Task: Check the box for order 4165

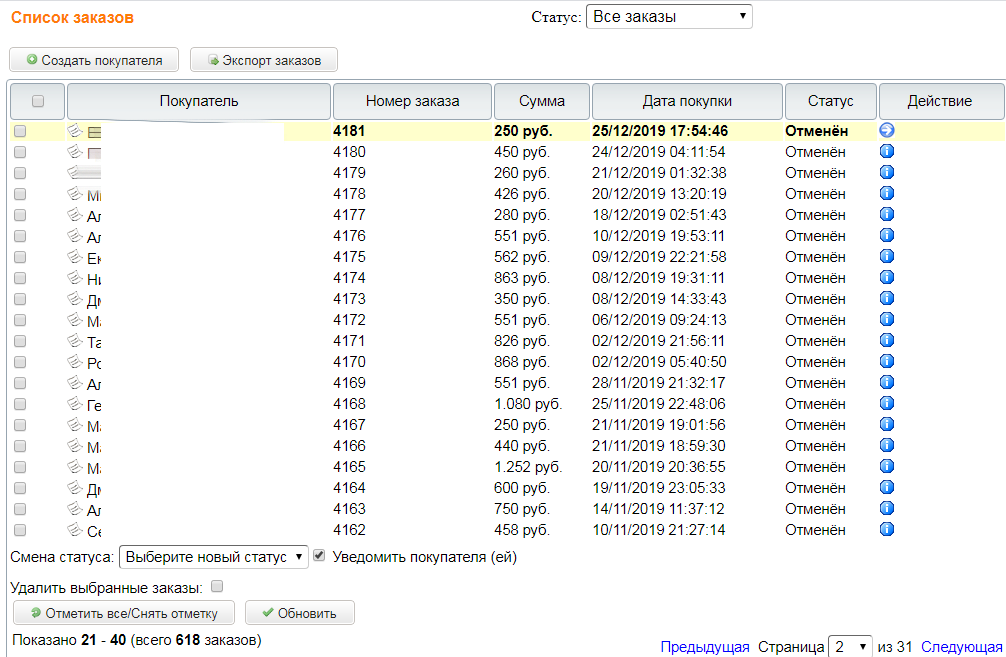Action: pyautogui.click(x=20, y=467)
